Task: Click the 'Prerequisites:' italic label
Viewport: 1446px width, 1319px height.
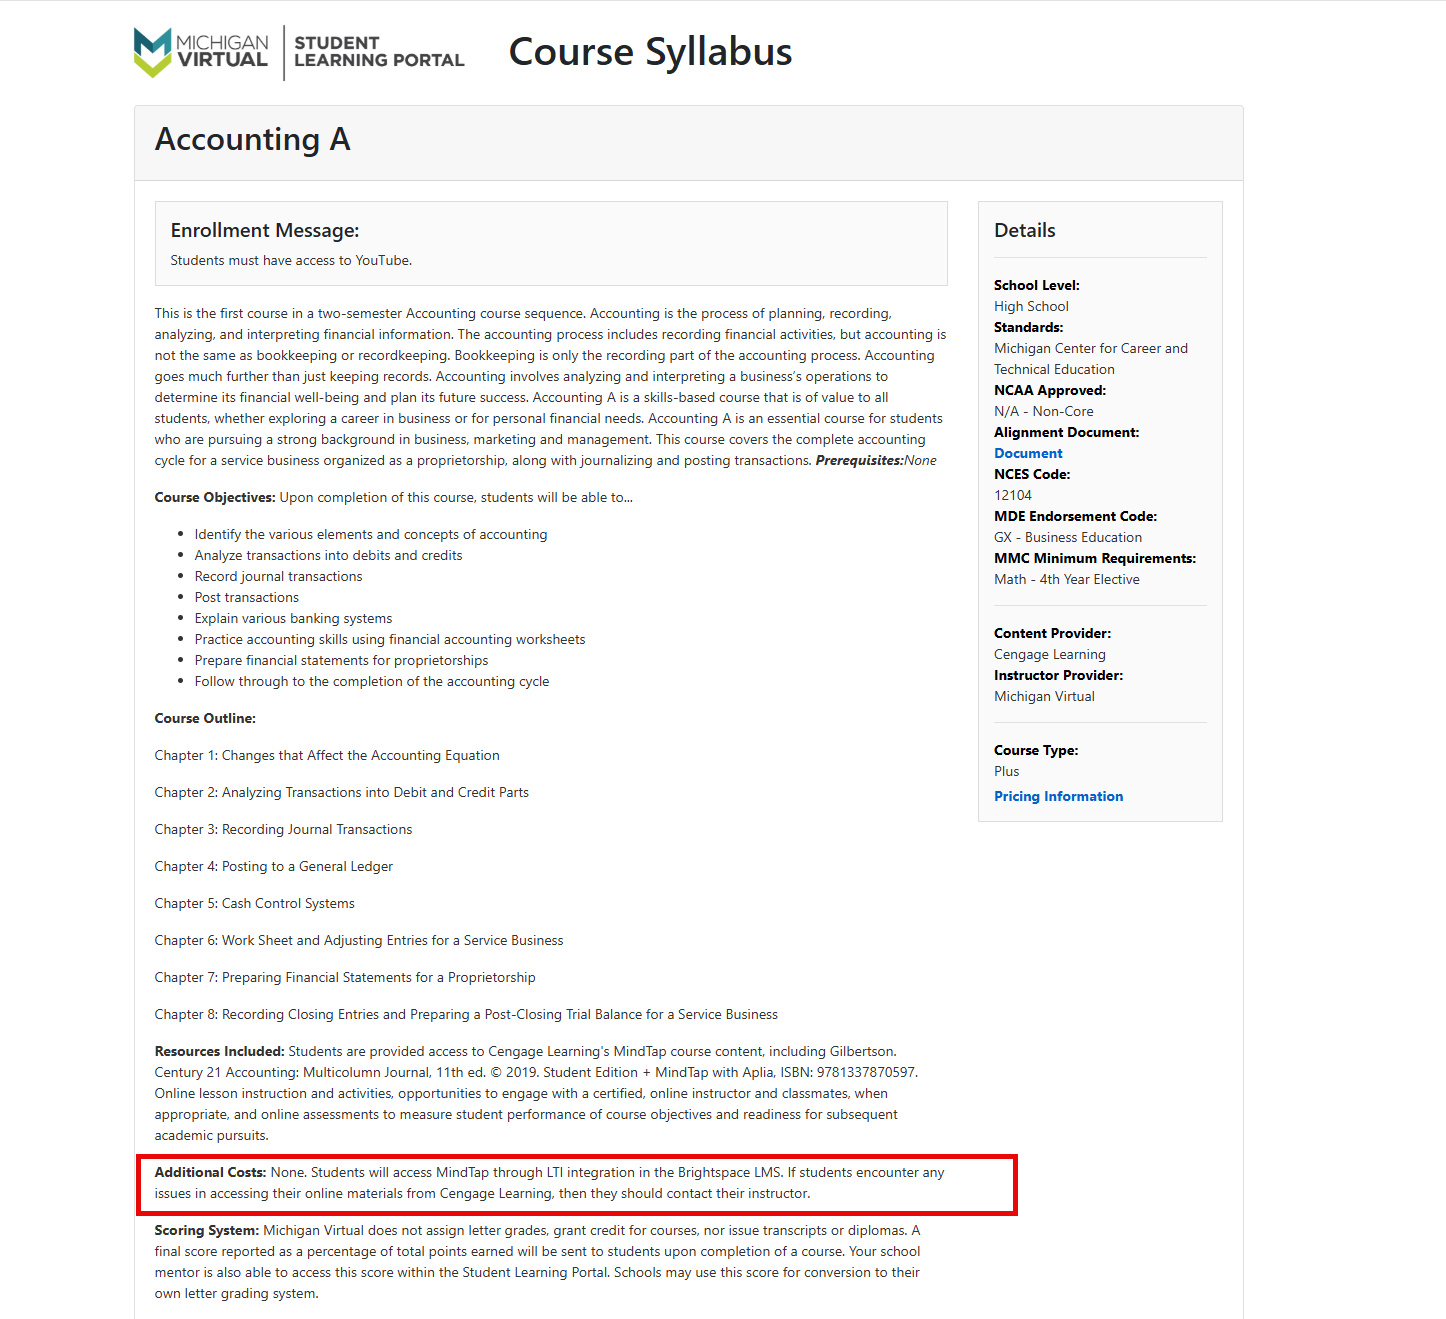Action: (860, 460)
